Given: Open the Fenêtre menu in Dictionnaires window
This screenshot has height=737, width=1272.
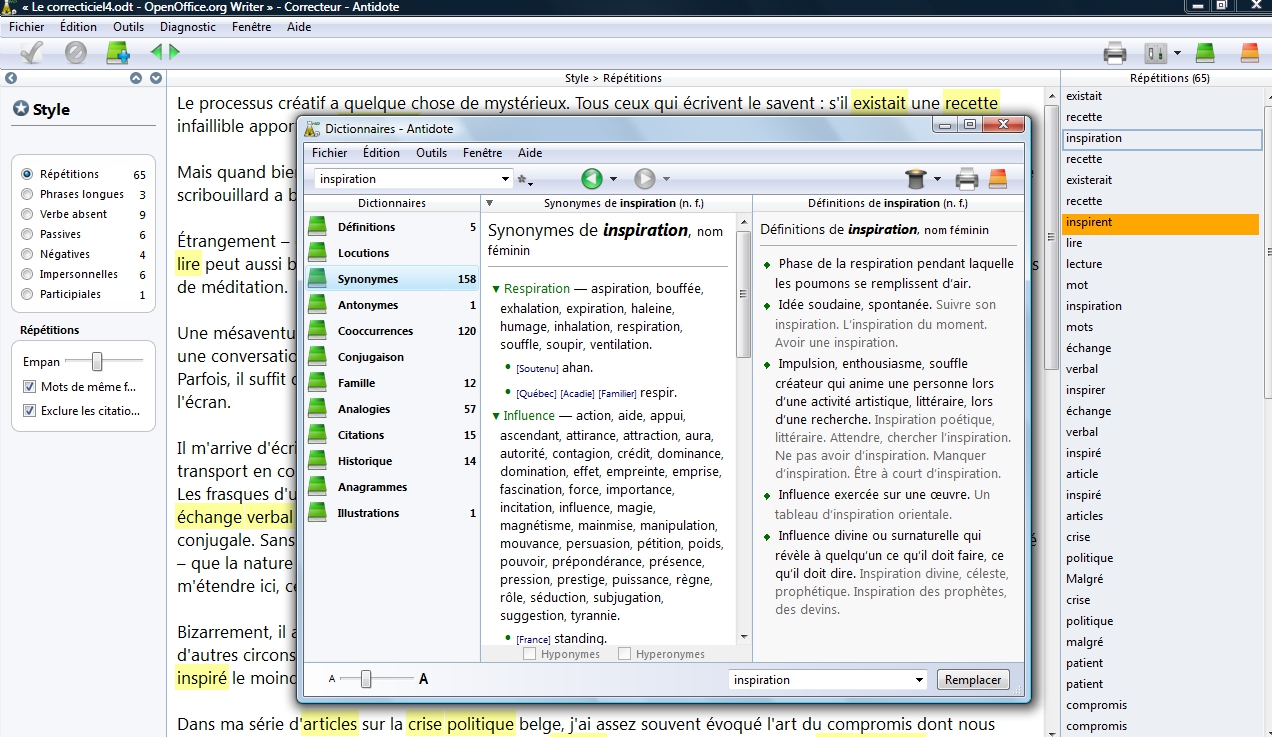Looking at the screenshot, I should (x=483, y=153).
